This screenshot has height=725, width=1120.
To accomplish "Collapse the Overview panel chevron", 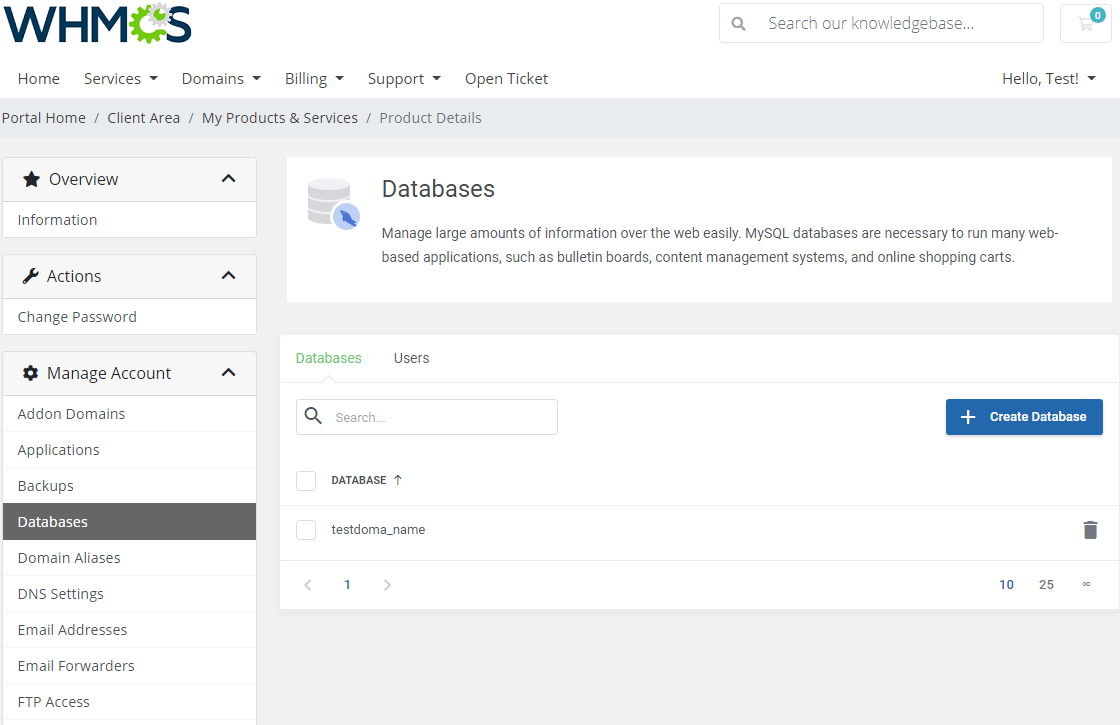I will (229, 179).
